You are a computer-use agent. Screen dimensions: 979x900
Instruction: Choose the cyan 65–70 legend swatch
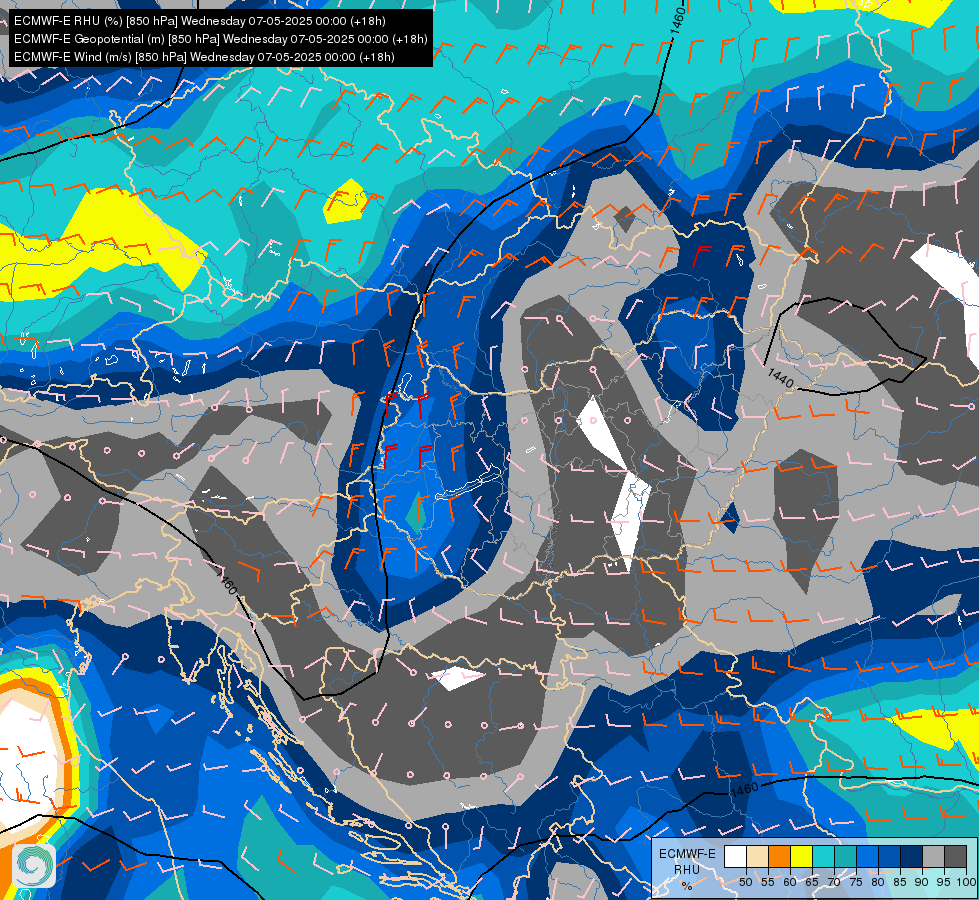[824, 856]
